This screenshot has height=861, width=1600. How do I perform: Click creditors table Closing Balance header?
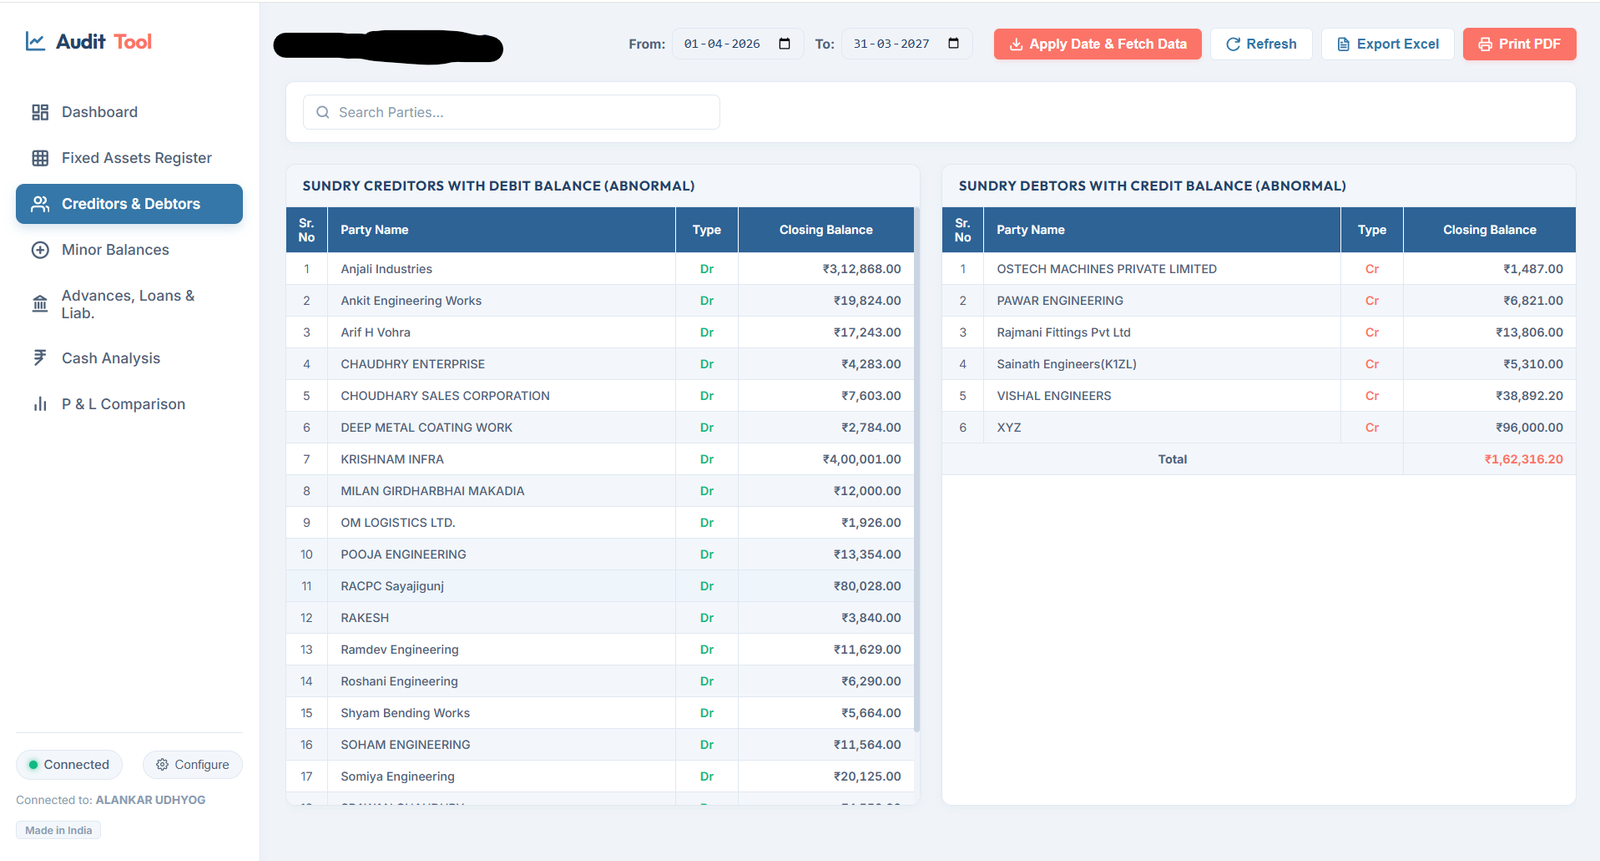point(826,230)
